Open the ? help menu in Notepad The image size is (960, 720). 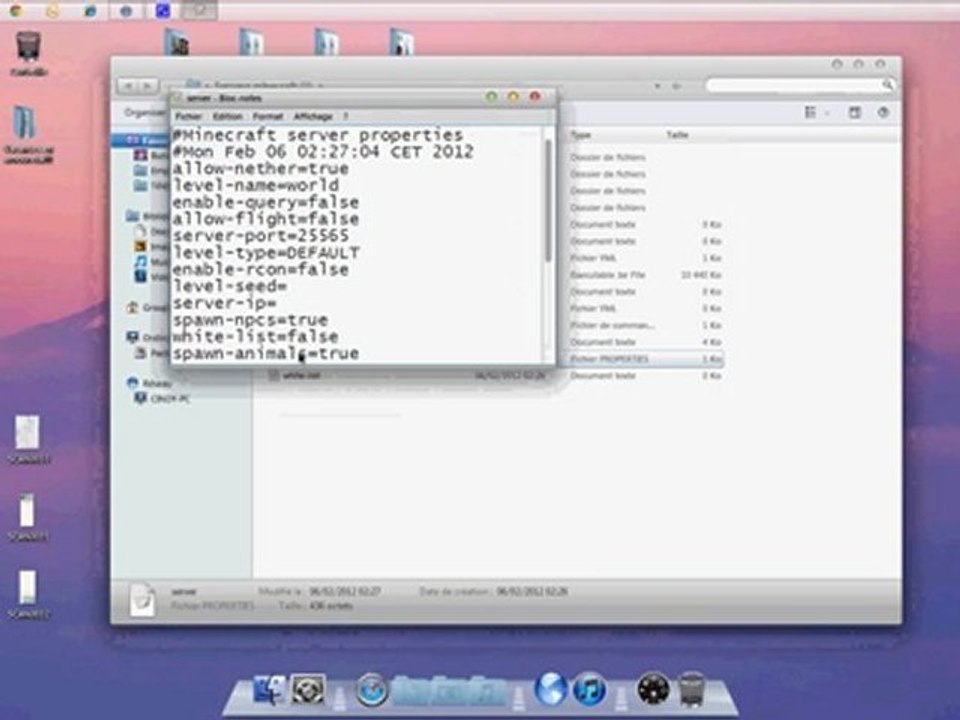[x=345, y=116]
